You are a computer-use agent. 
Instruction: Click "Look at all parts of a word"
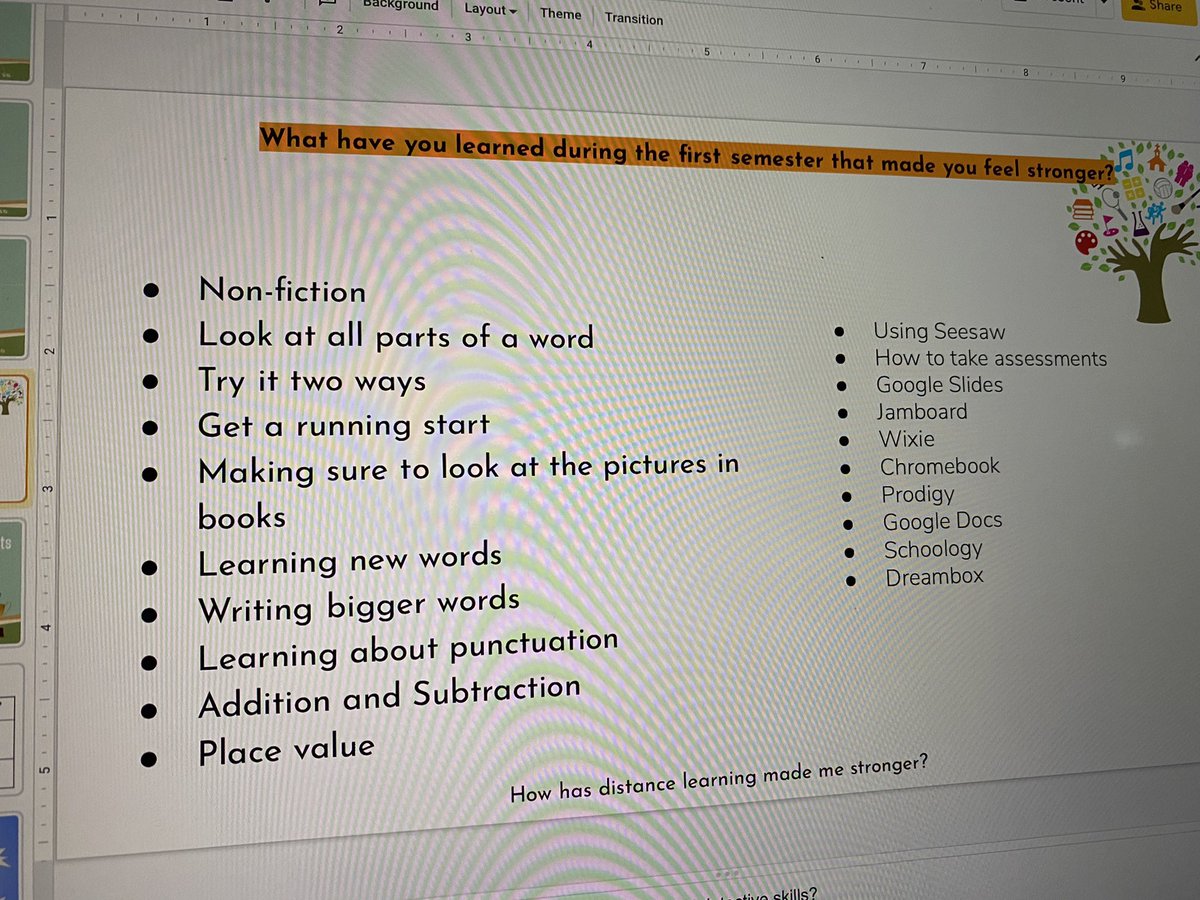(396, 336)
